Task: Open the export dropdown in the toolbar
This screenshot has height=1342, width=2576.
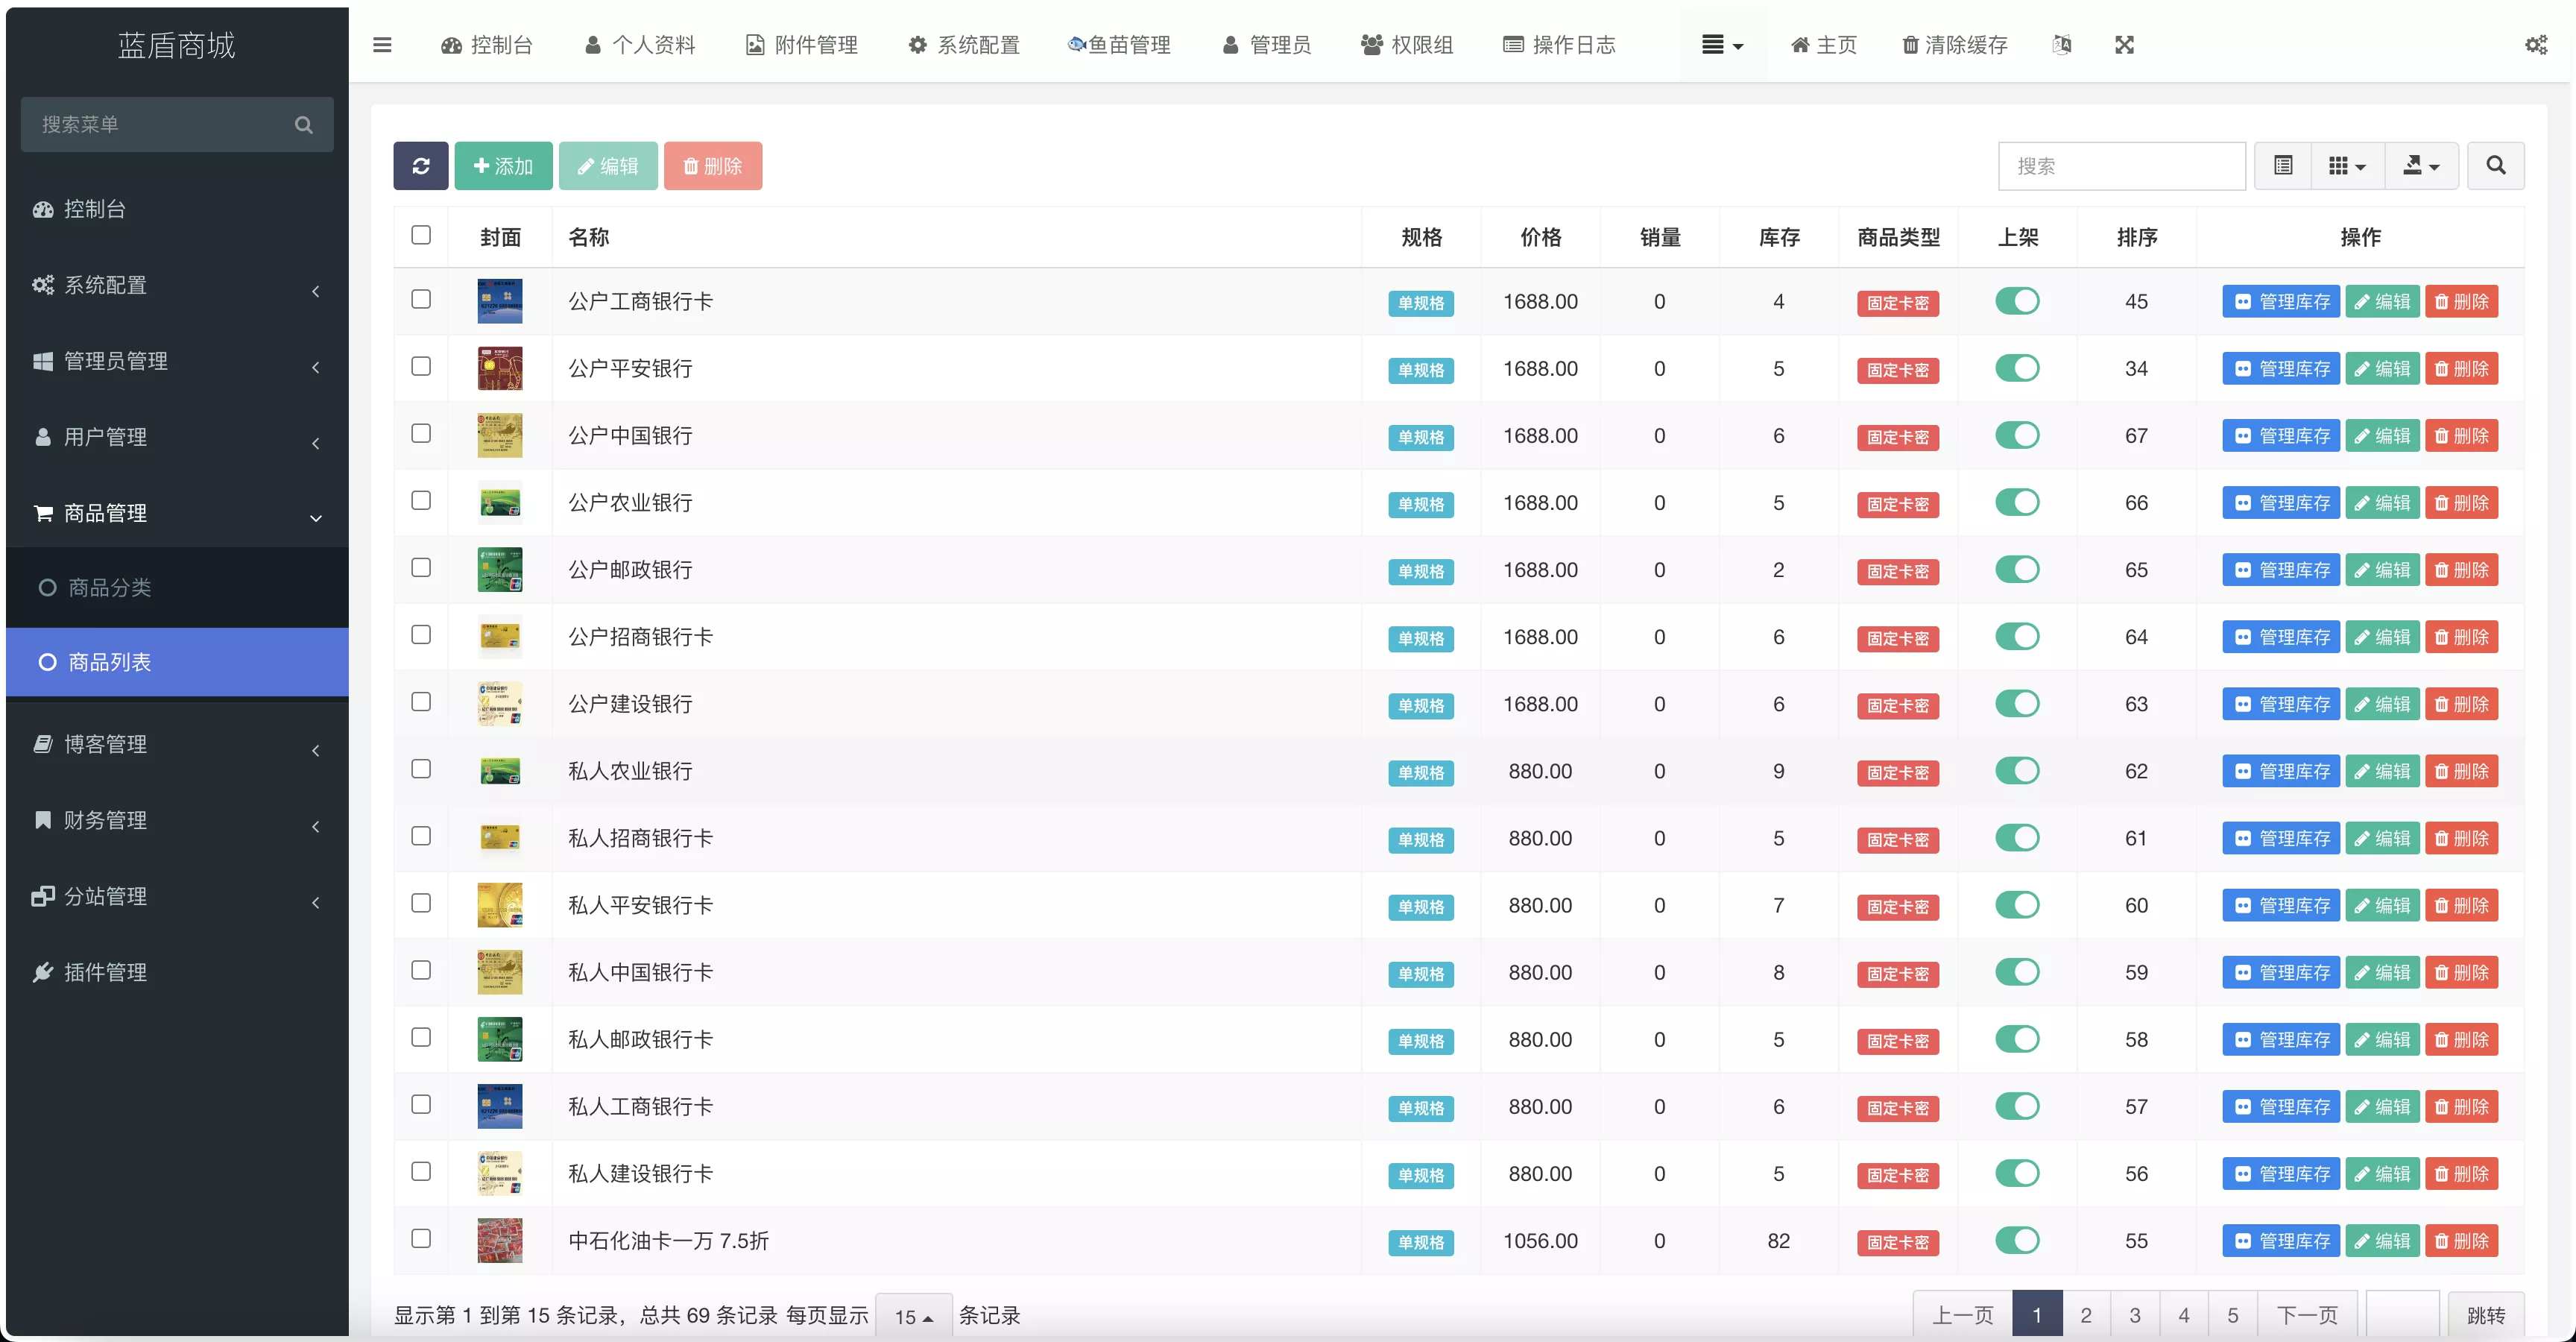Action: point(2420,165)
